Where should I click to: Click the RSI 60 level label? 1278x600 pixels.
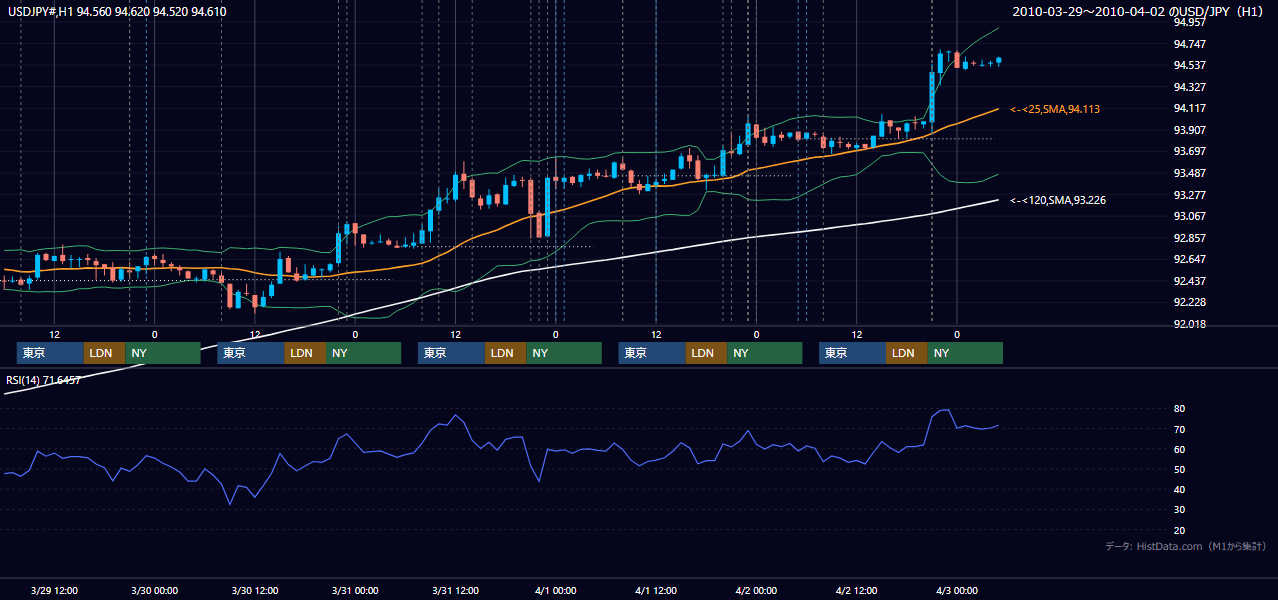(1179, 449)
